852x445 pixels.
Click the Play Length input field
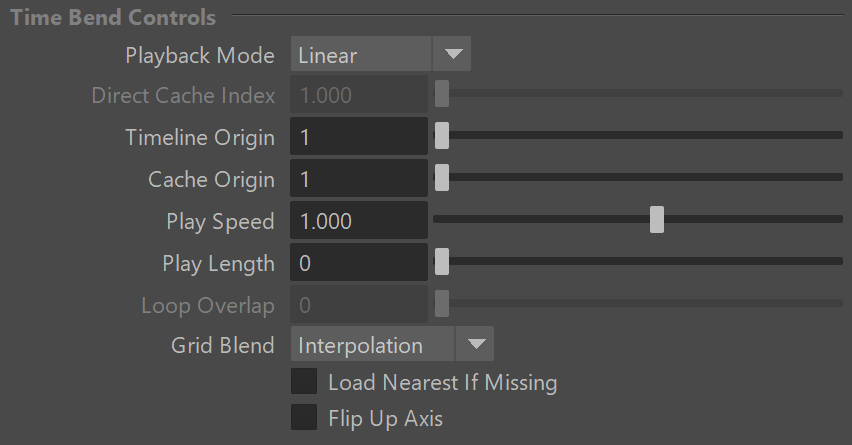pyautogui.click(x=359, y=262)
